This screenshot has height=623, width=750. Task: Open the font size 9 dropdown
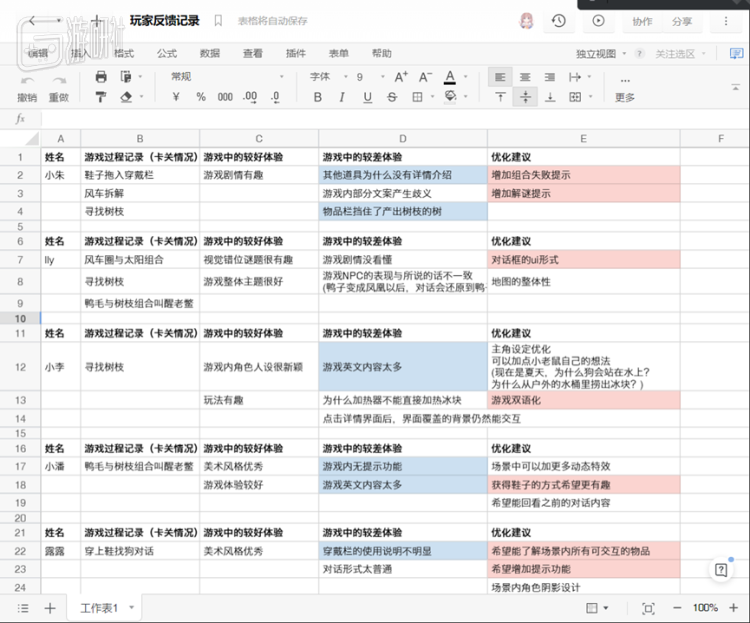[370, 77]
